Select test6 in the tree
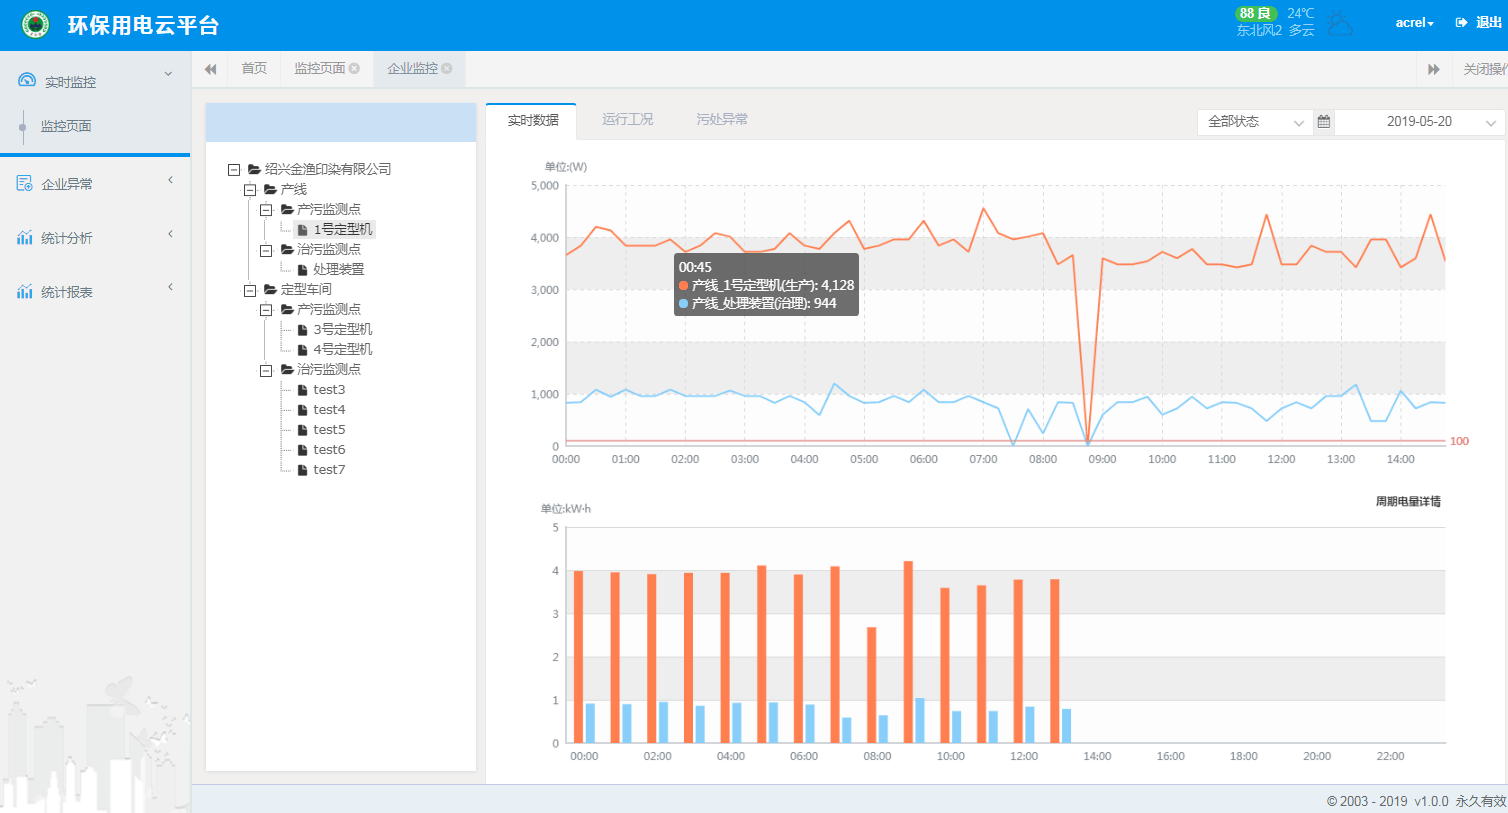The image size is (1508, 813). pos(329,450)
